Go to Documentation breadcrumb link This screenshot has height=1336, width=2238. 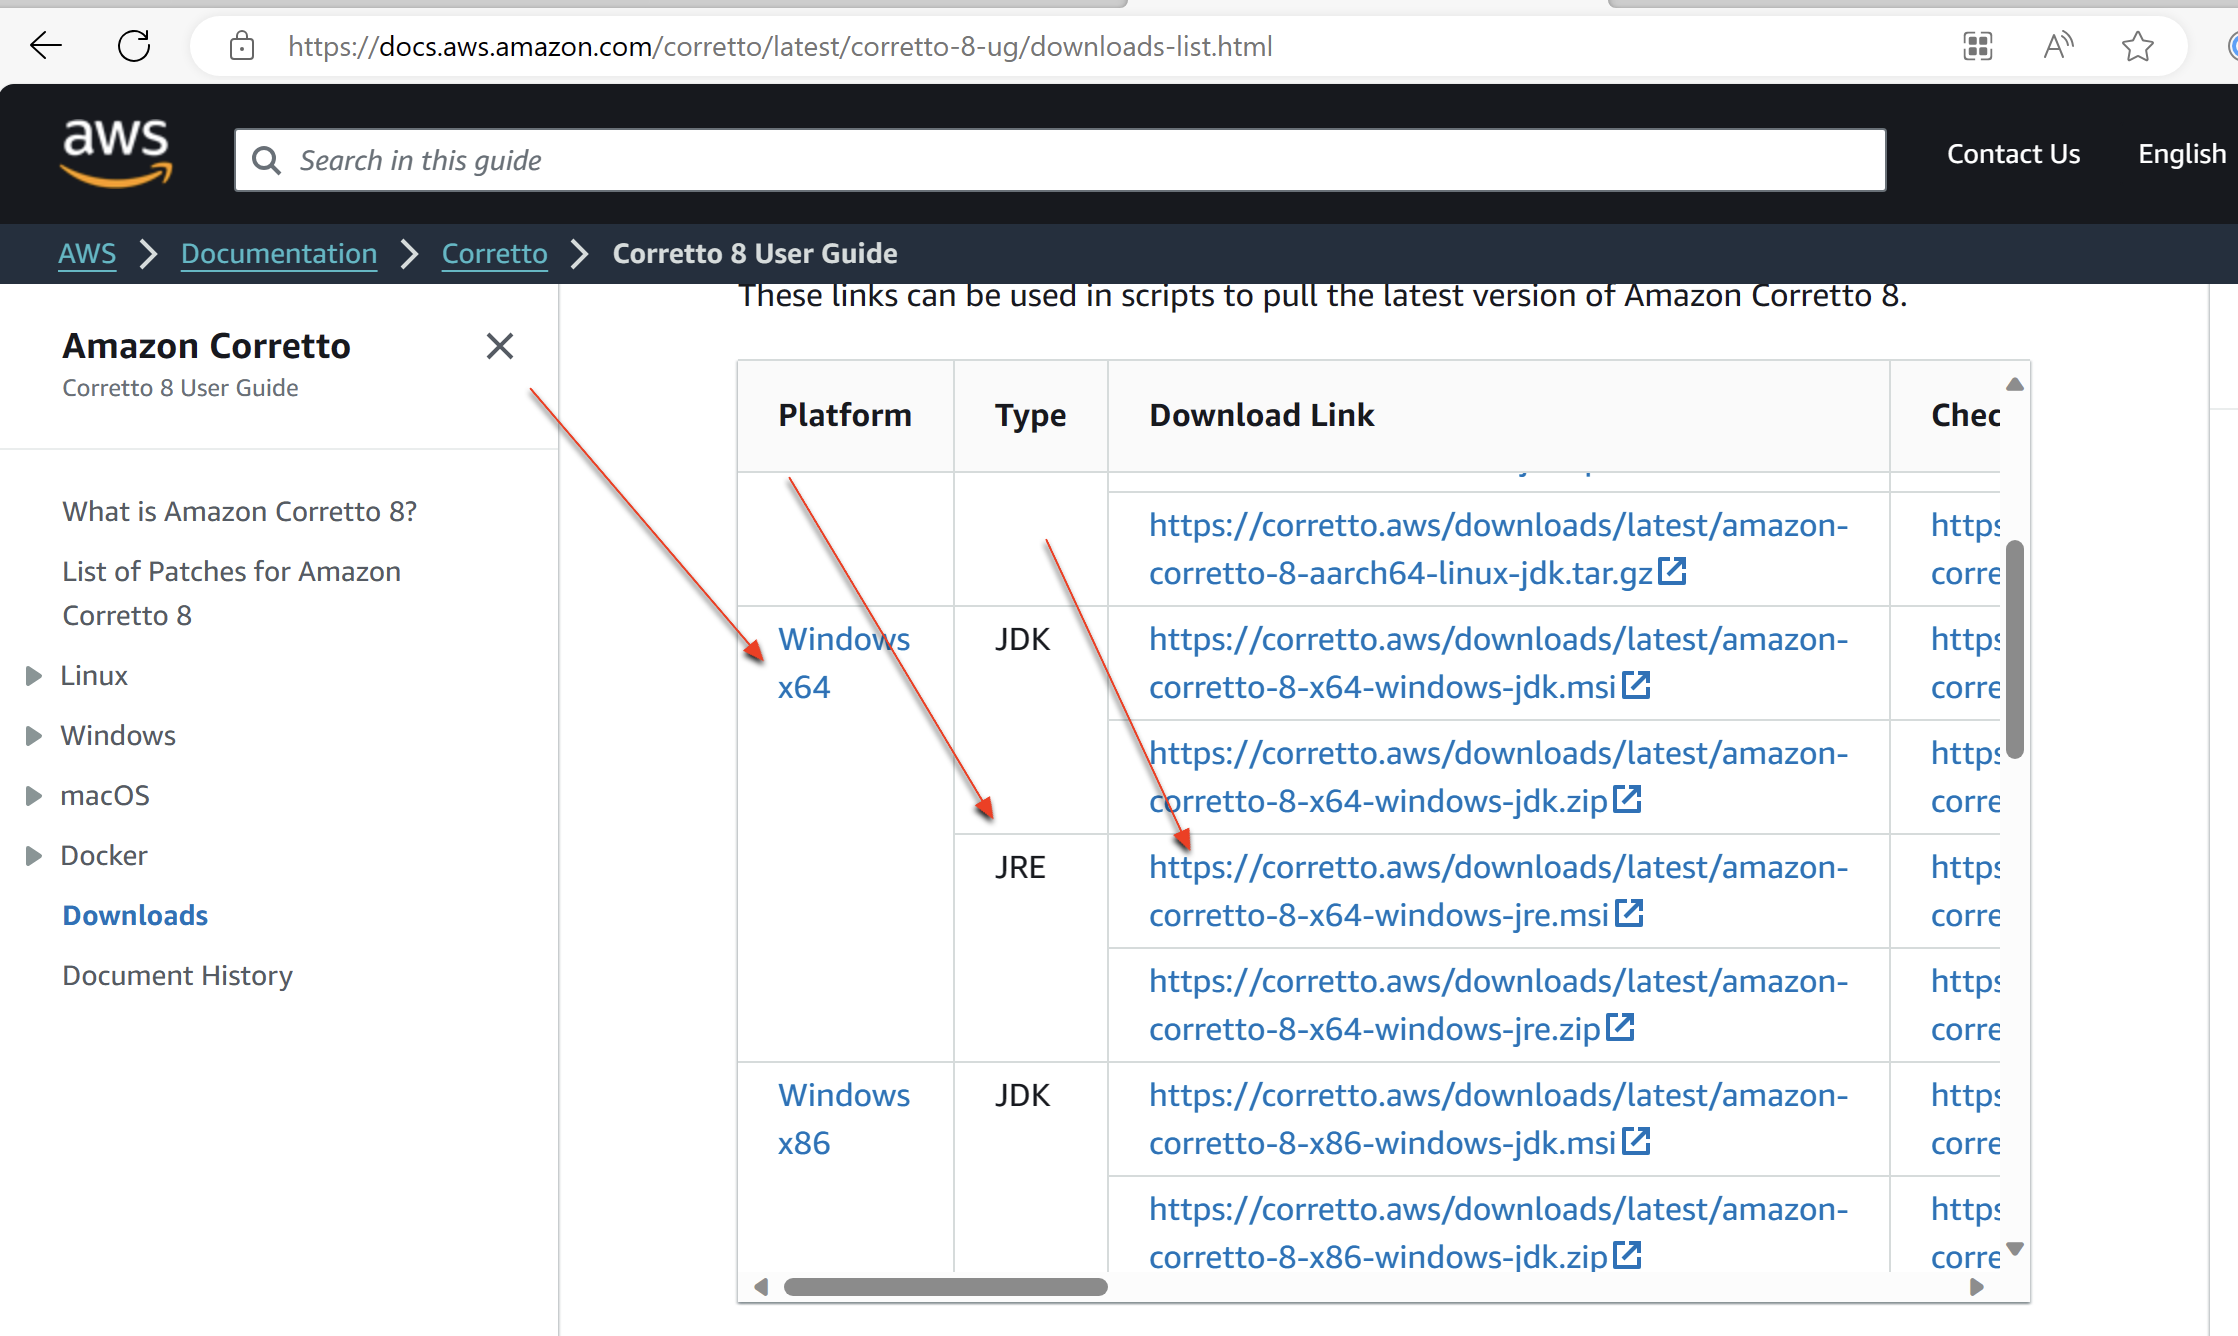tap(279, 254)
